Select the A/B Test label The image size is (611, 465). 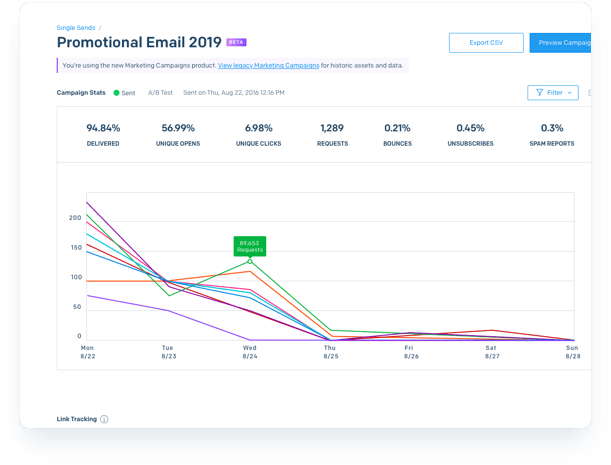(x=160, y=93)
